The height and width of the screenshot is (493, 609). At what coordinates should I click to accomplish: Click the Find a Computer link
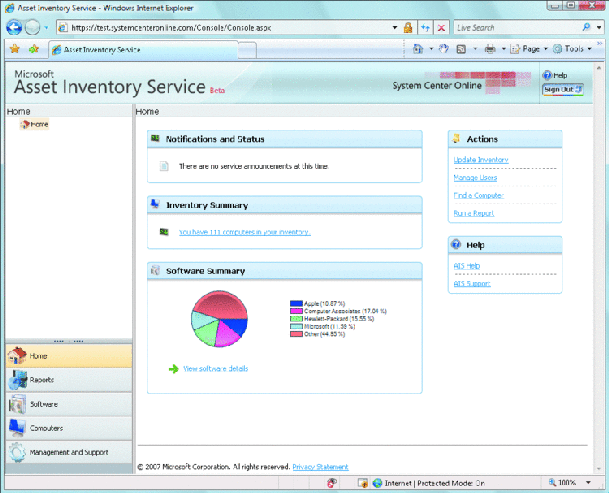coord(478,195)
